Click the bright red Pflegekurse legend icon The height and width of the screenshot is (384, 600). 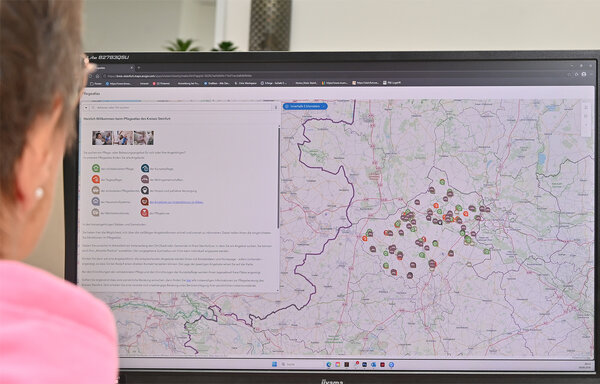(x=145, y=213)
